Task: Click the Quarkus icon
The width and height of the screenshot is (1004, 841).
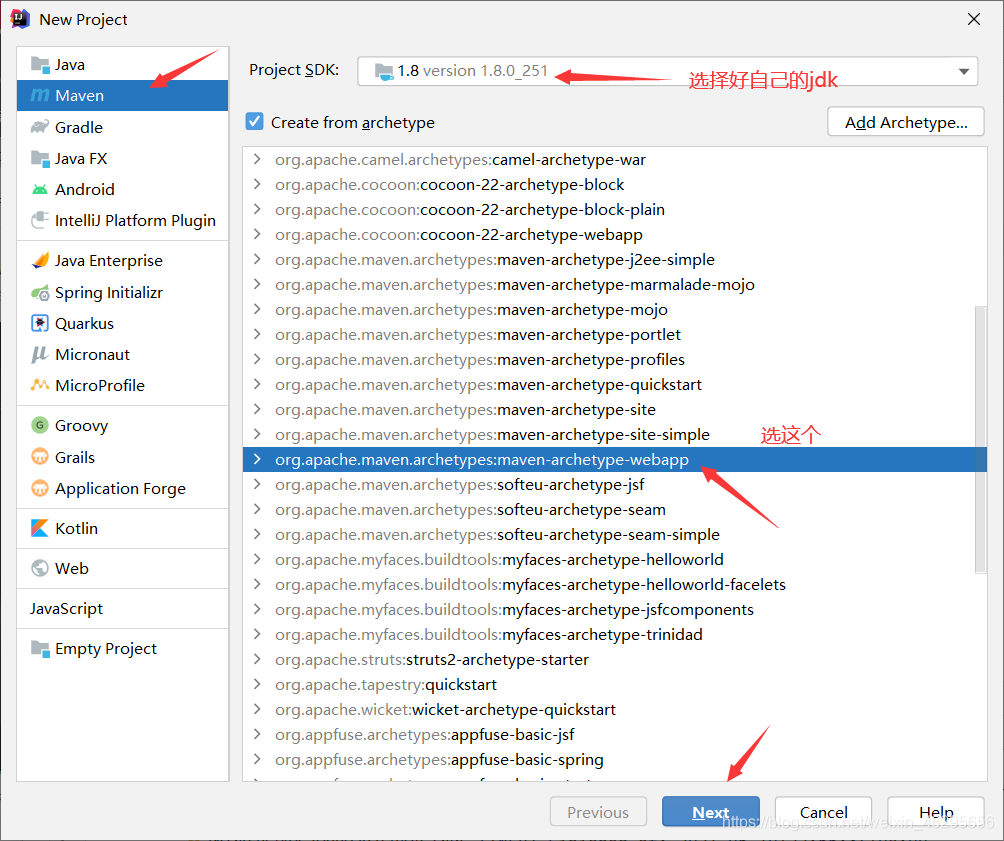Action: pos(40,323)
